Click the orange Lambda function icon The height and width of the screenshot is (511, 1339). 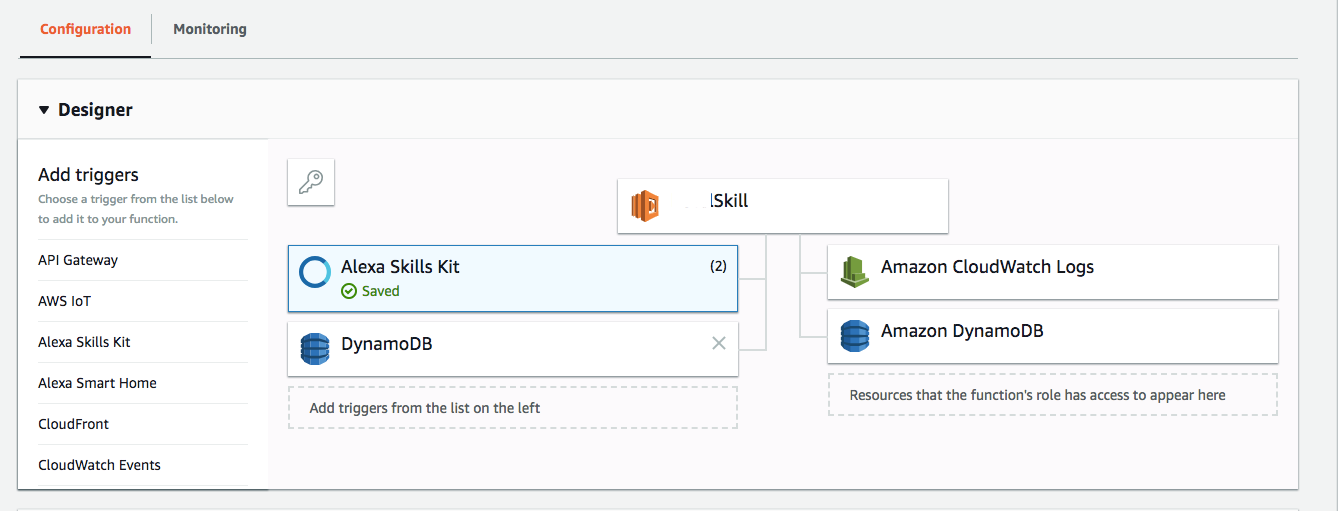click(645, 206)
